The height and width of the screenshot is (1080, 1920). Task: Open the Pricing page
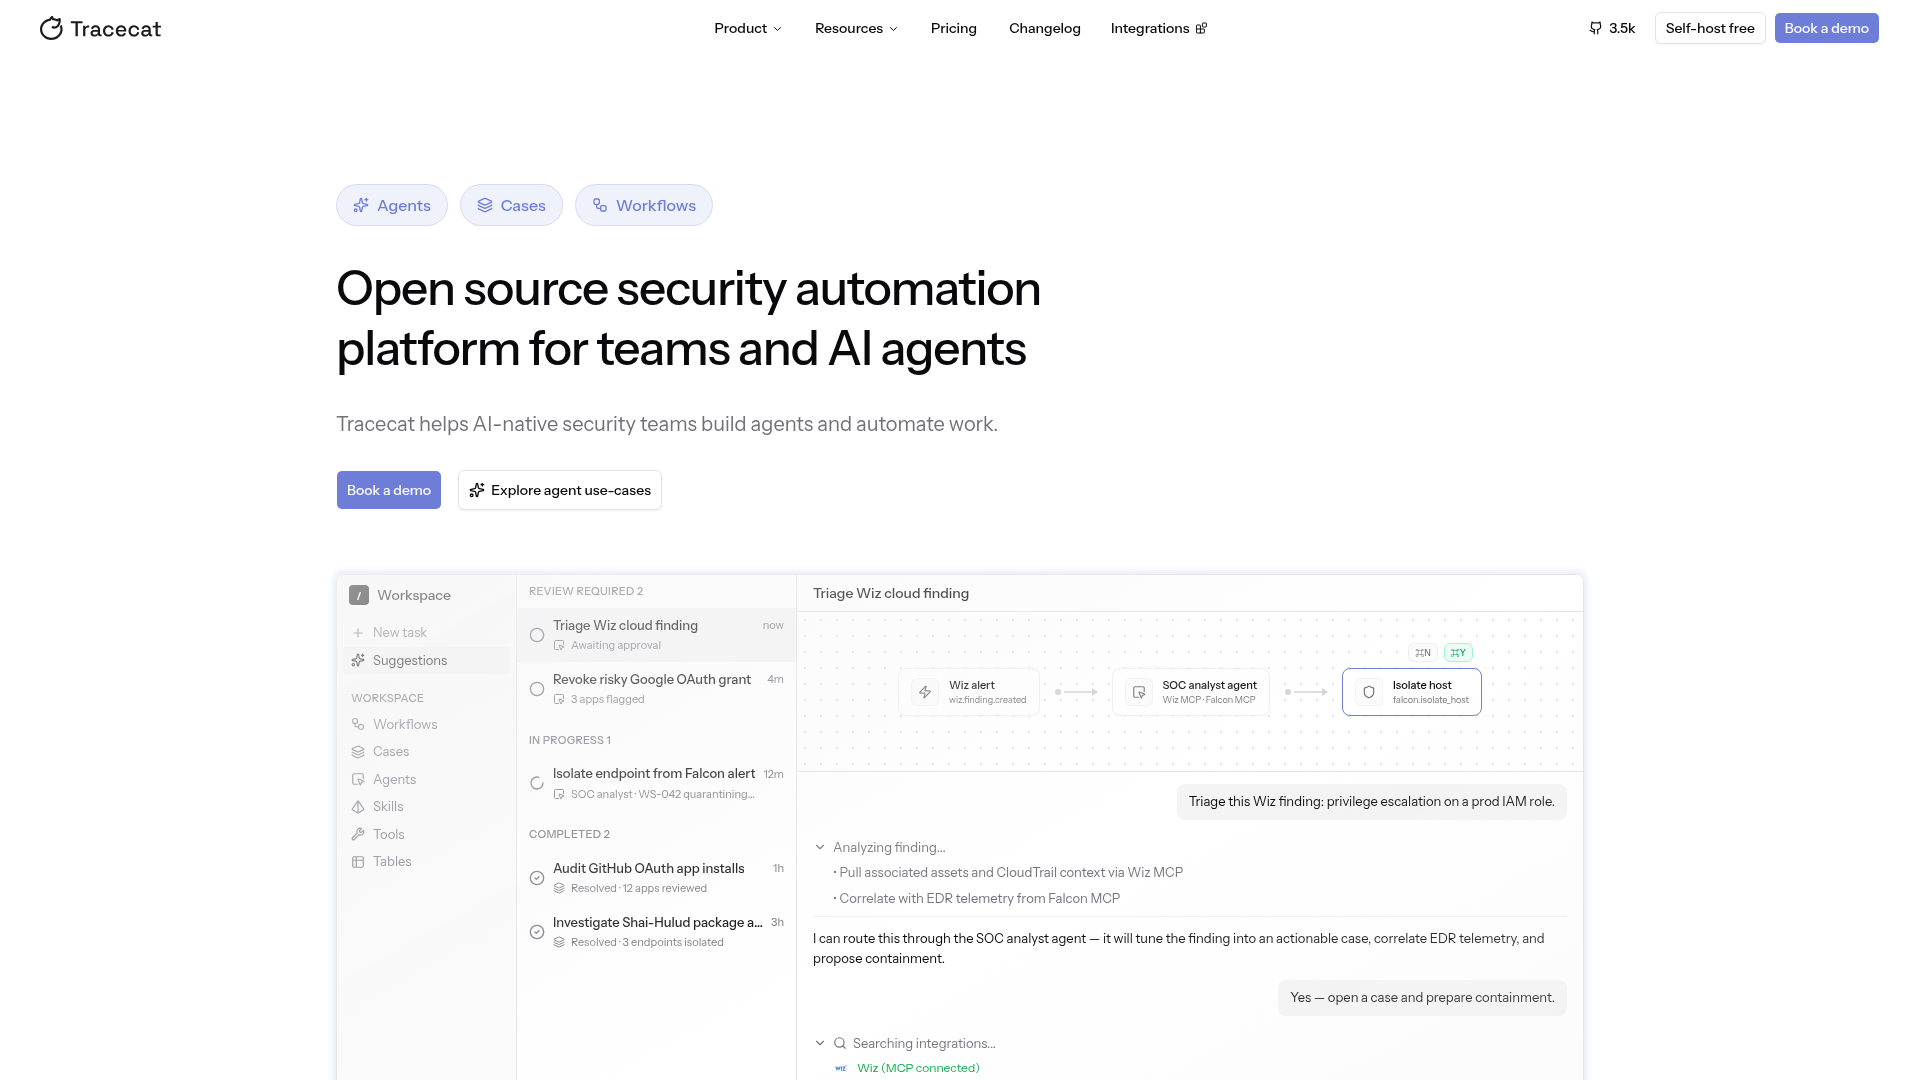953,28
